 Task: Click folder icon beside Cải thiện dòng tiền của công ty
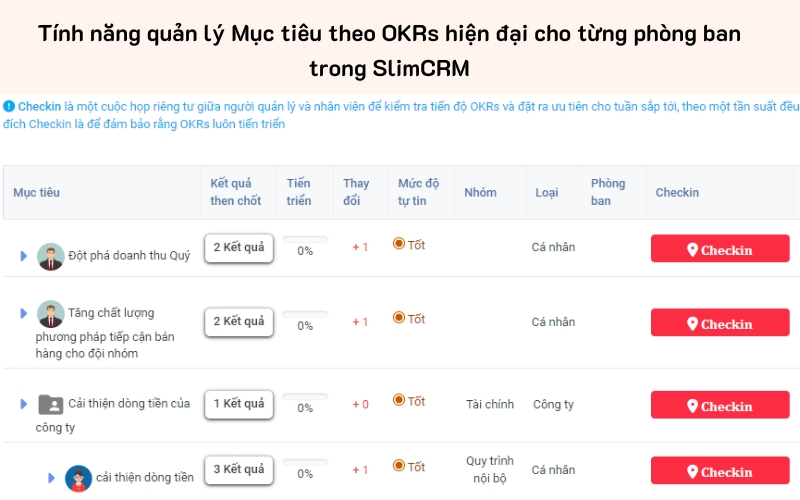click(50, 404)
